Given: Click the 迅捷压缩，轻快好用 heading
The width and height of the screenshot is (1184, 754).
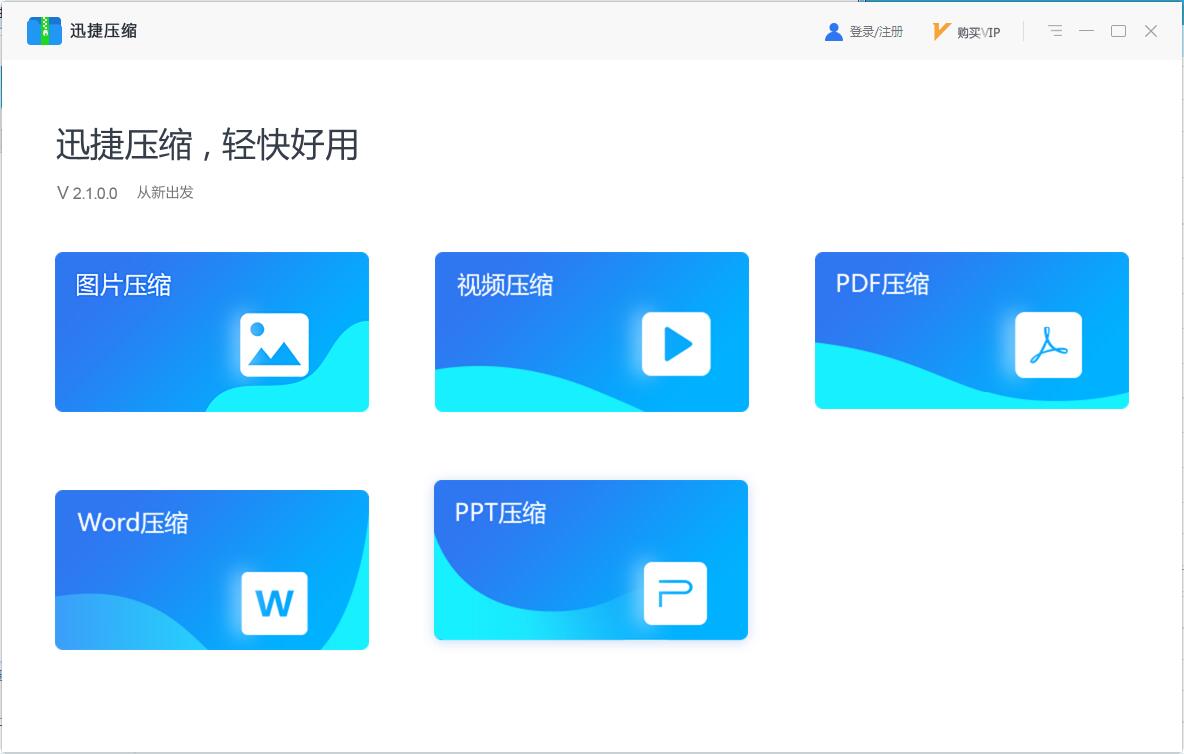Looking at the screenshot, I should tap(210, 146).
